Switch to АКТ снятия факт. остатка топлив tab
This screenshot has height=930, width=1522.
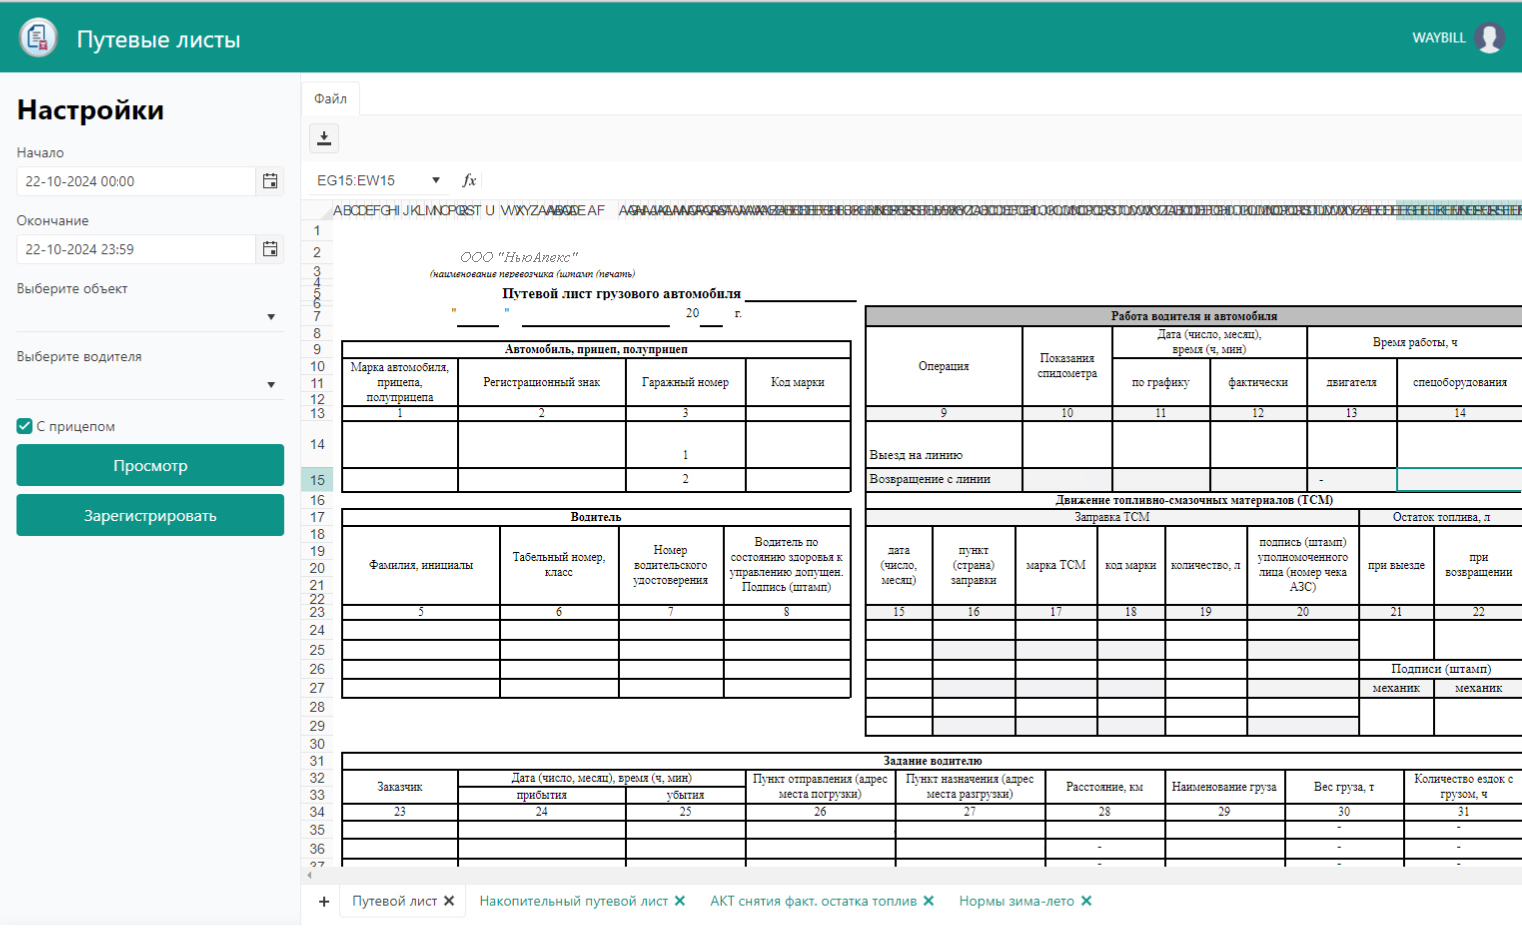pos(812,901)
